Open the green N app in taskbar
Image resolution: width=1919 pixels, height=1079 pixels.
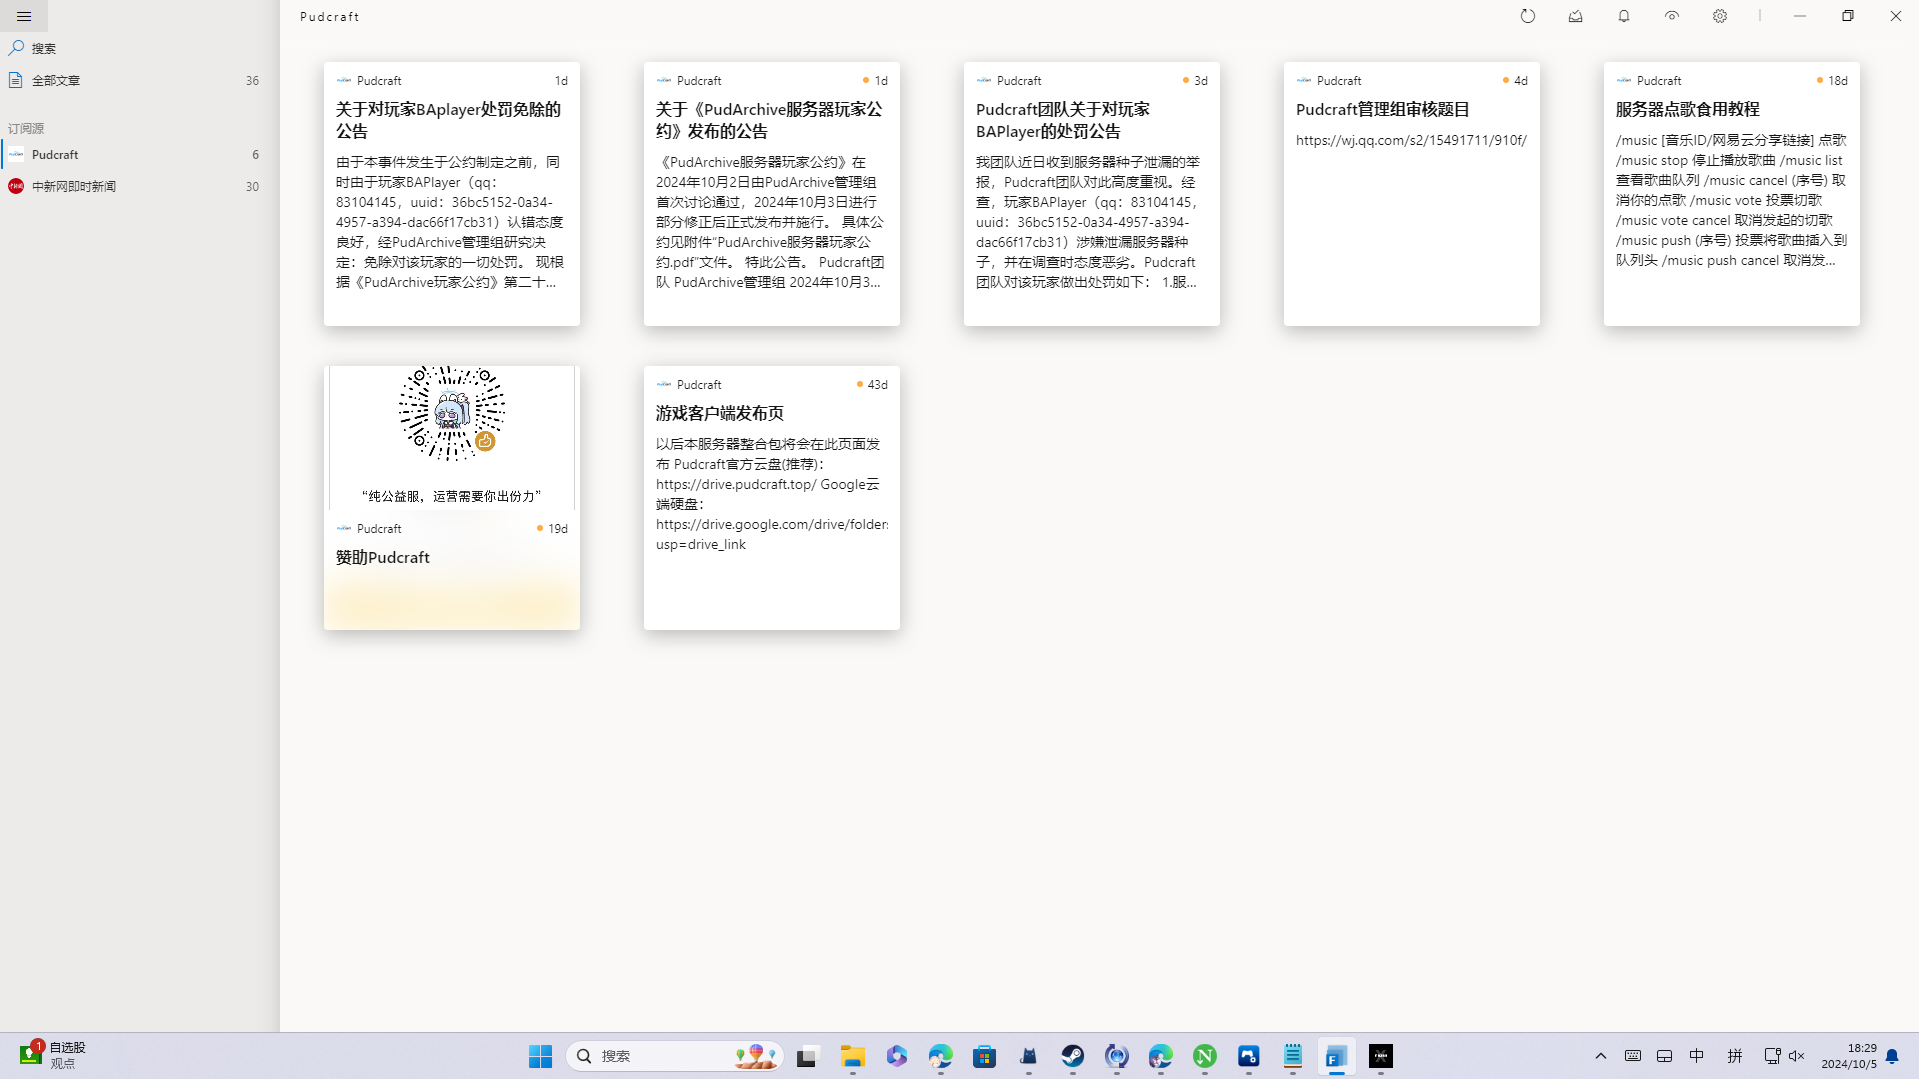[x=1204, y=1056]
